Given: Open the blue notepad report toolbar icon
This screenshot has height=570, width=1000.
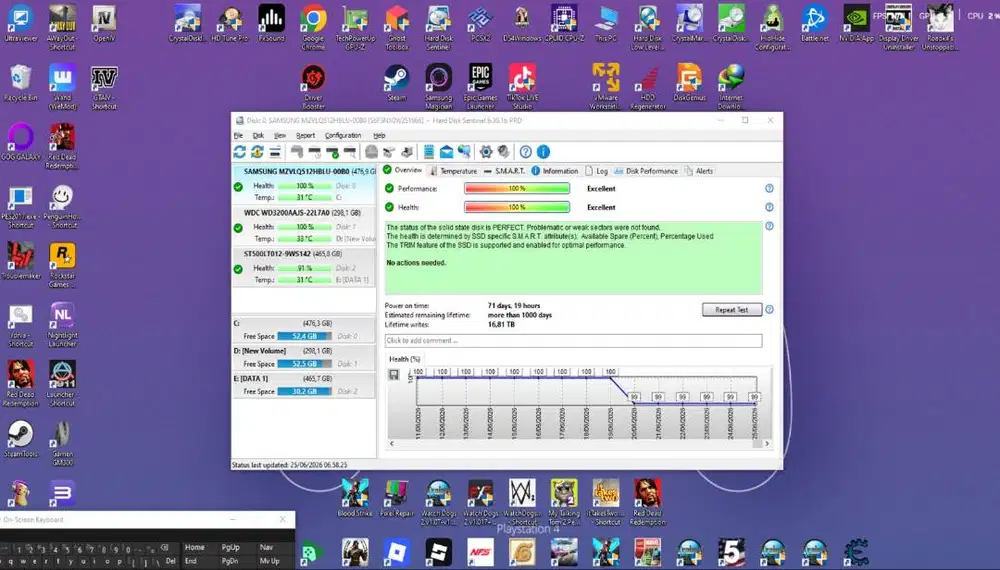Looking at the screenshot, I should point(429,152).
